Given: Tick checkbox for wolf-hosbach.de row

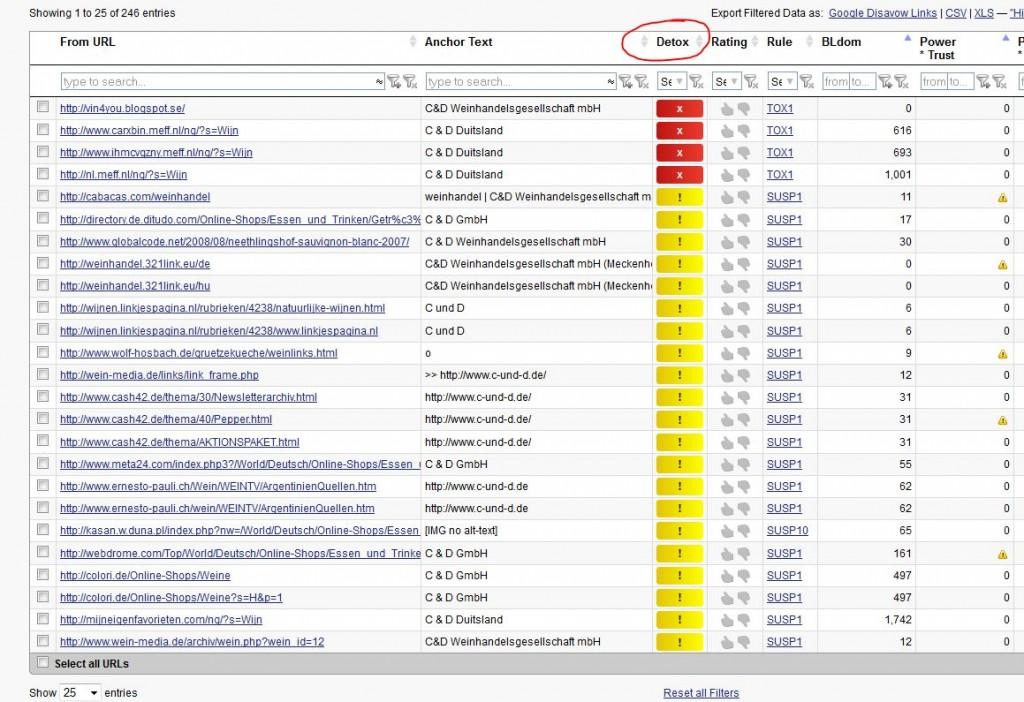Looking at the screenshot, I should (x=43, y=352).
